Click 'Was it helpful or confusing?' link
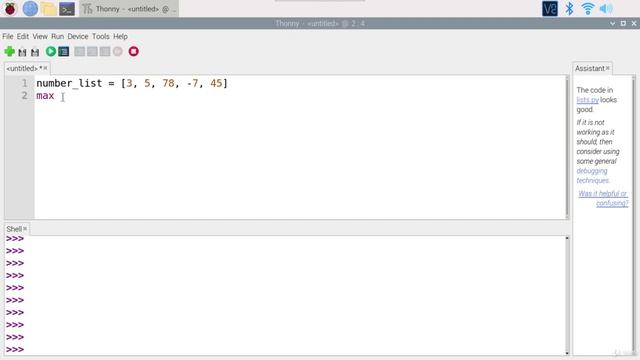 (x=603, y=198)
